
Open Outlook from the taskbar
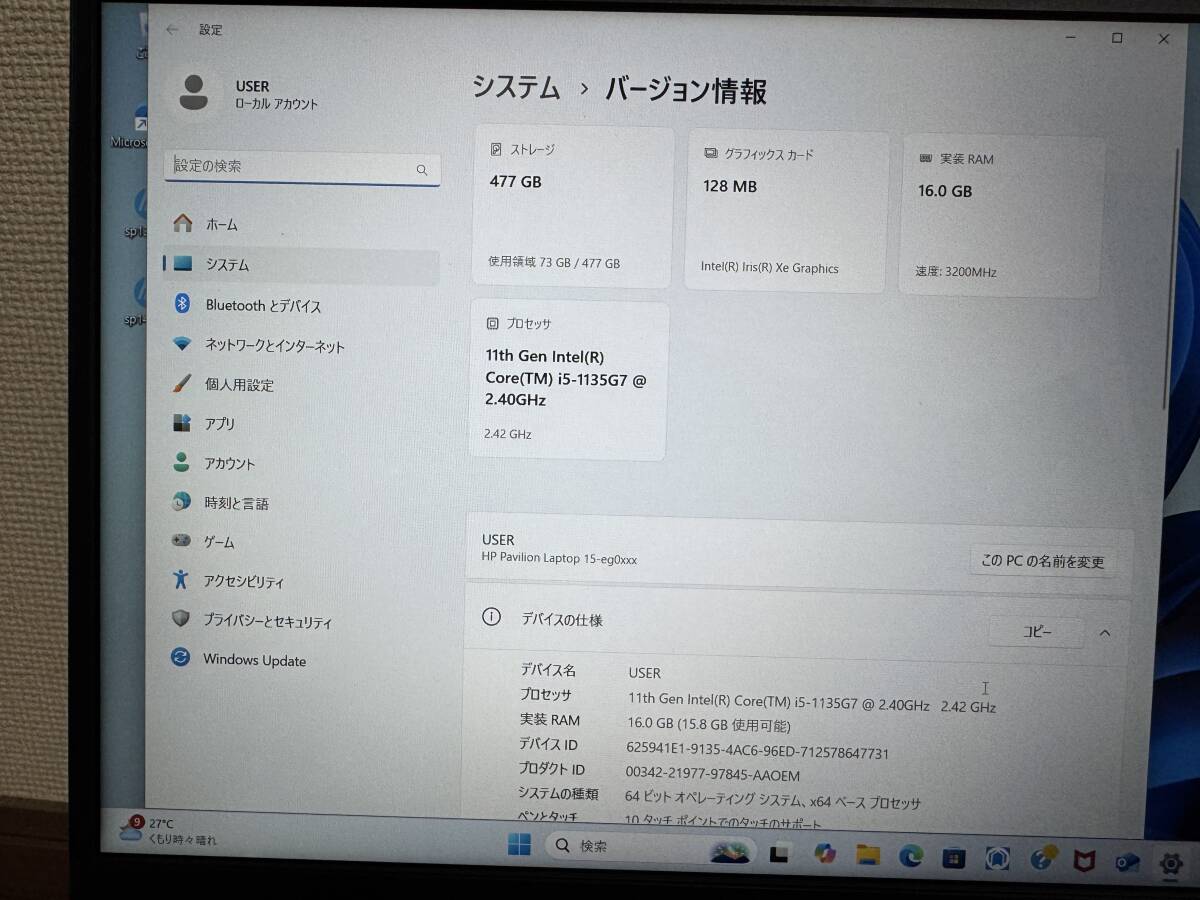tap(1128, 862)
